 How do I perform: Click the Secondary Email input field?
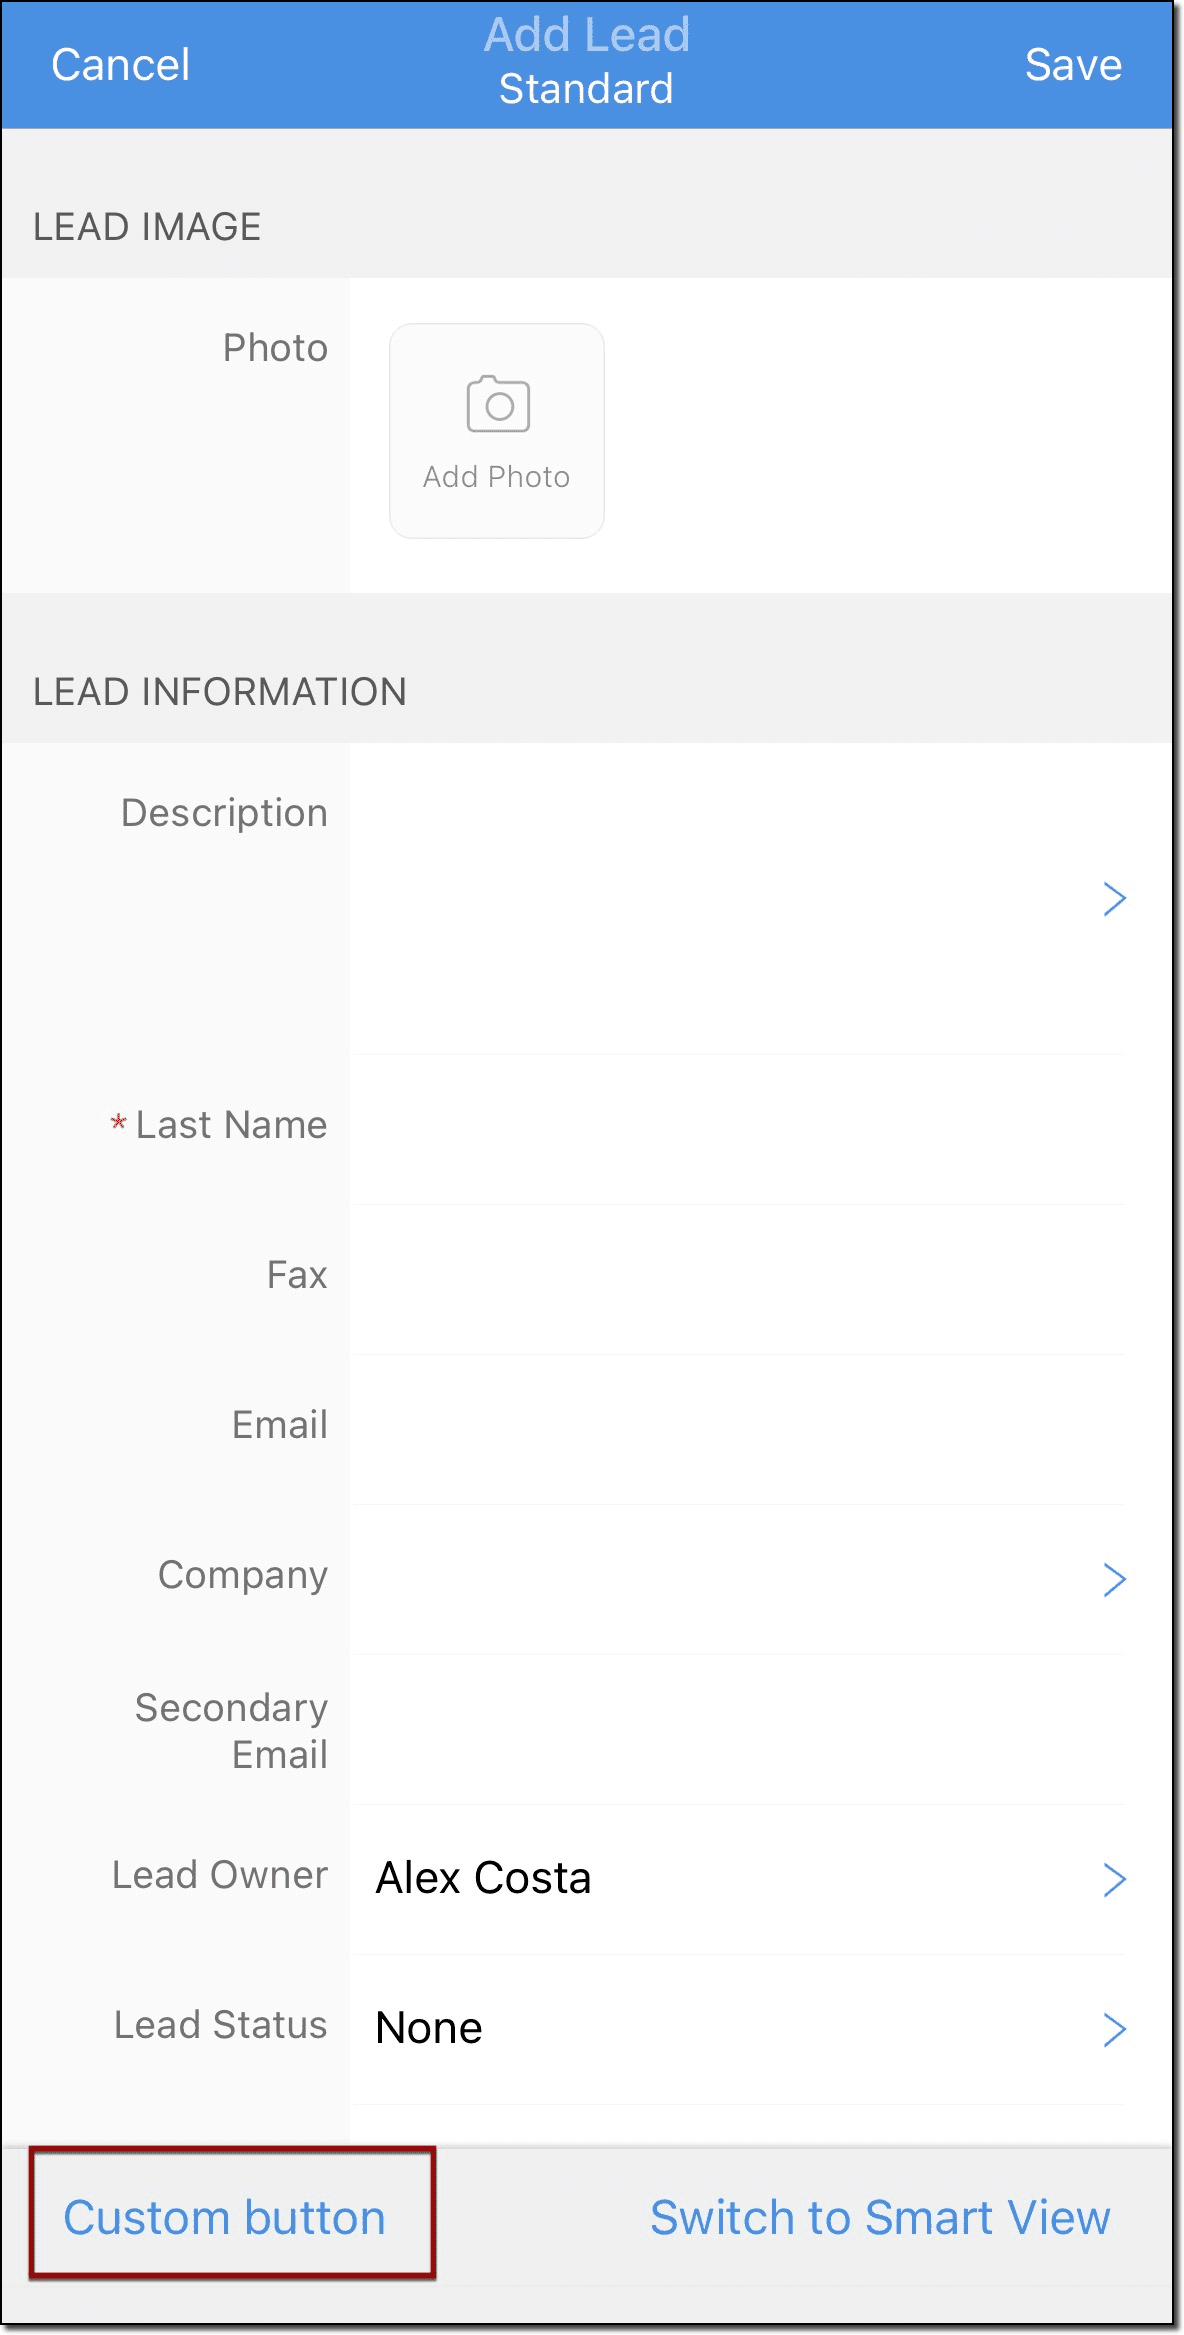(737, 1730)
